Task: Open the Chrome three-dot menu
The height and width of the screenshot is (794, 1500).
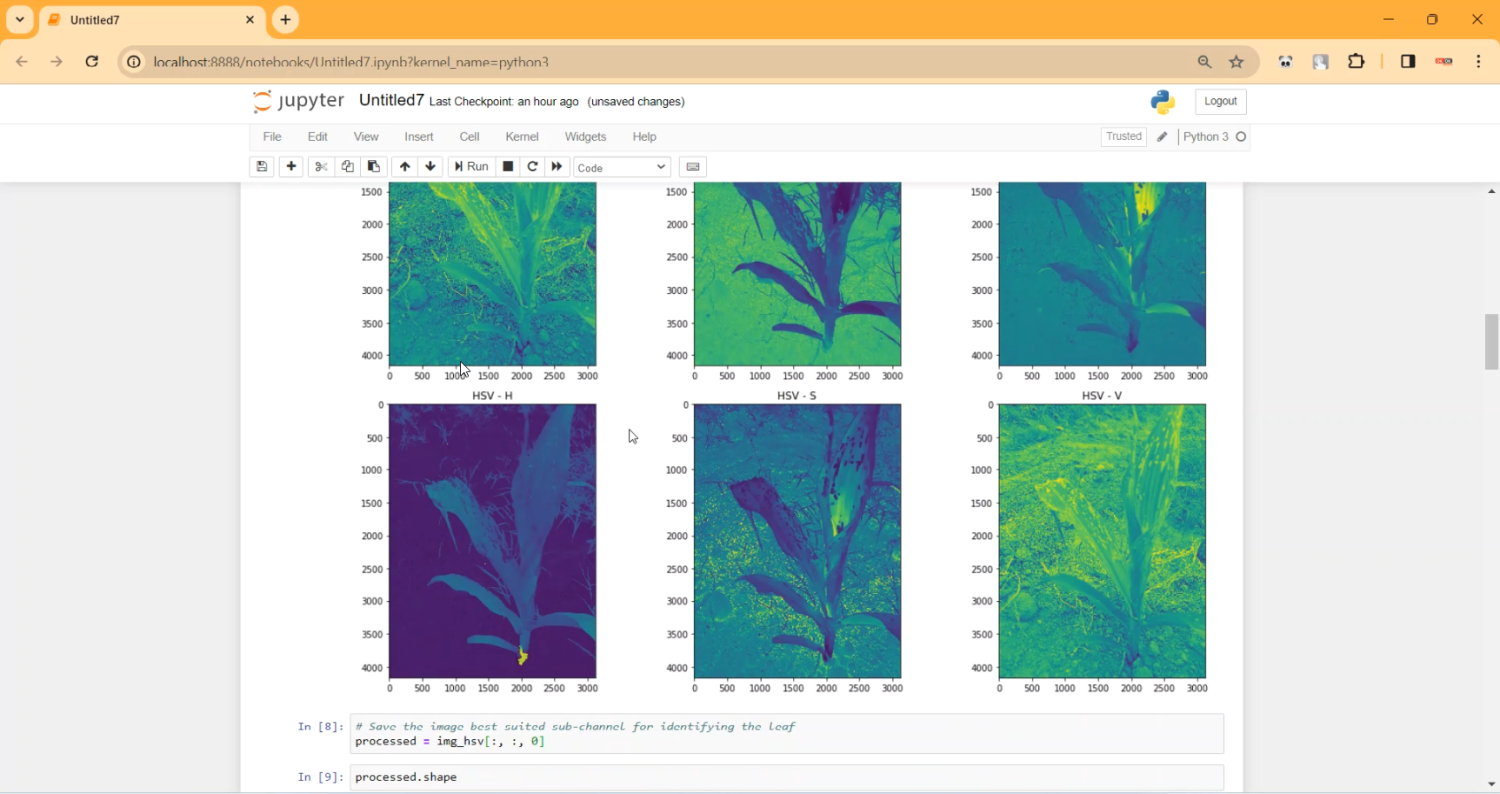Action: tap(1479, 62)
